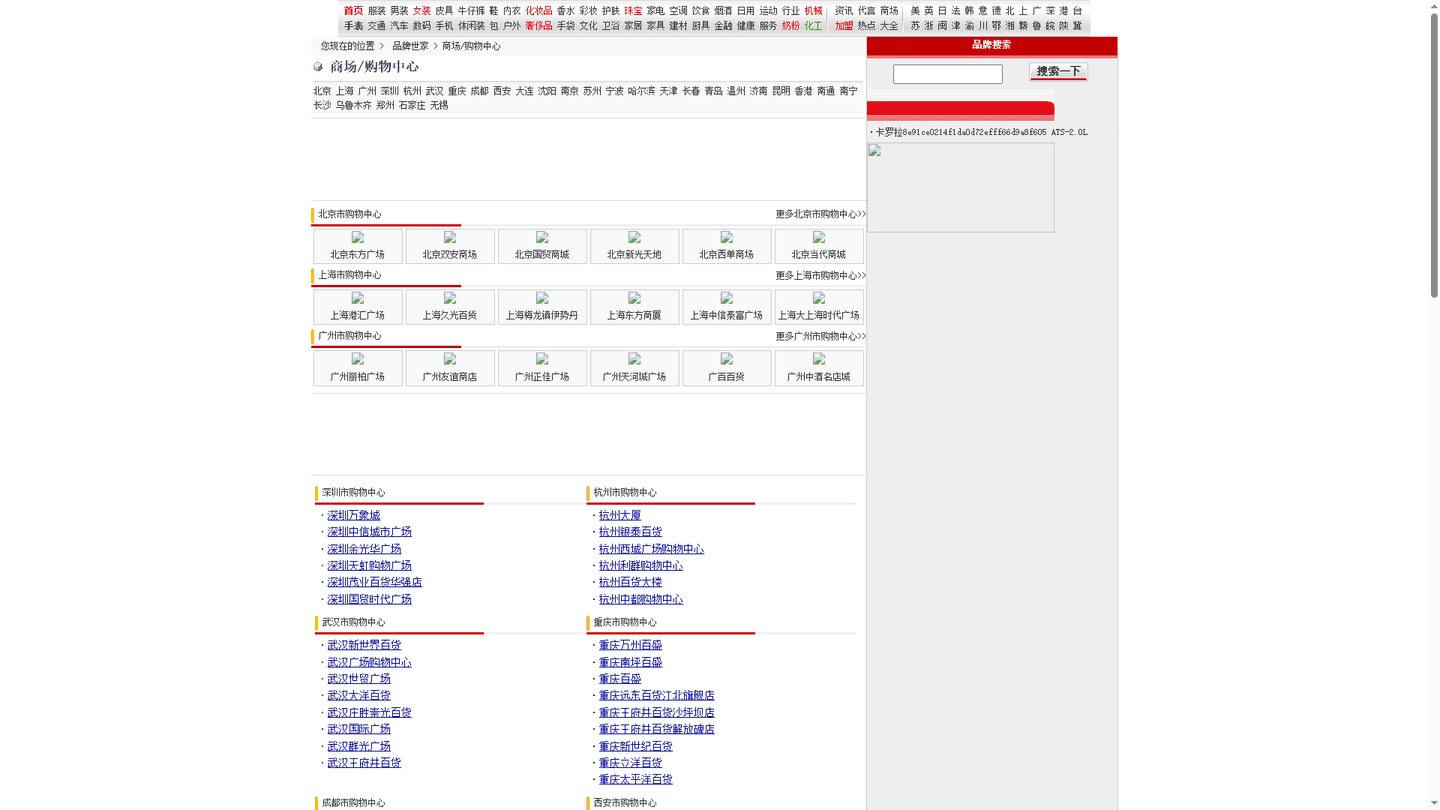Open 女装 in the top navigation
This screenshot has height=810, width=1440.
tap(422, 11)
